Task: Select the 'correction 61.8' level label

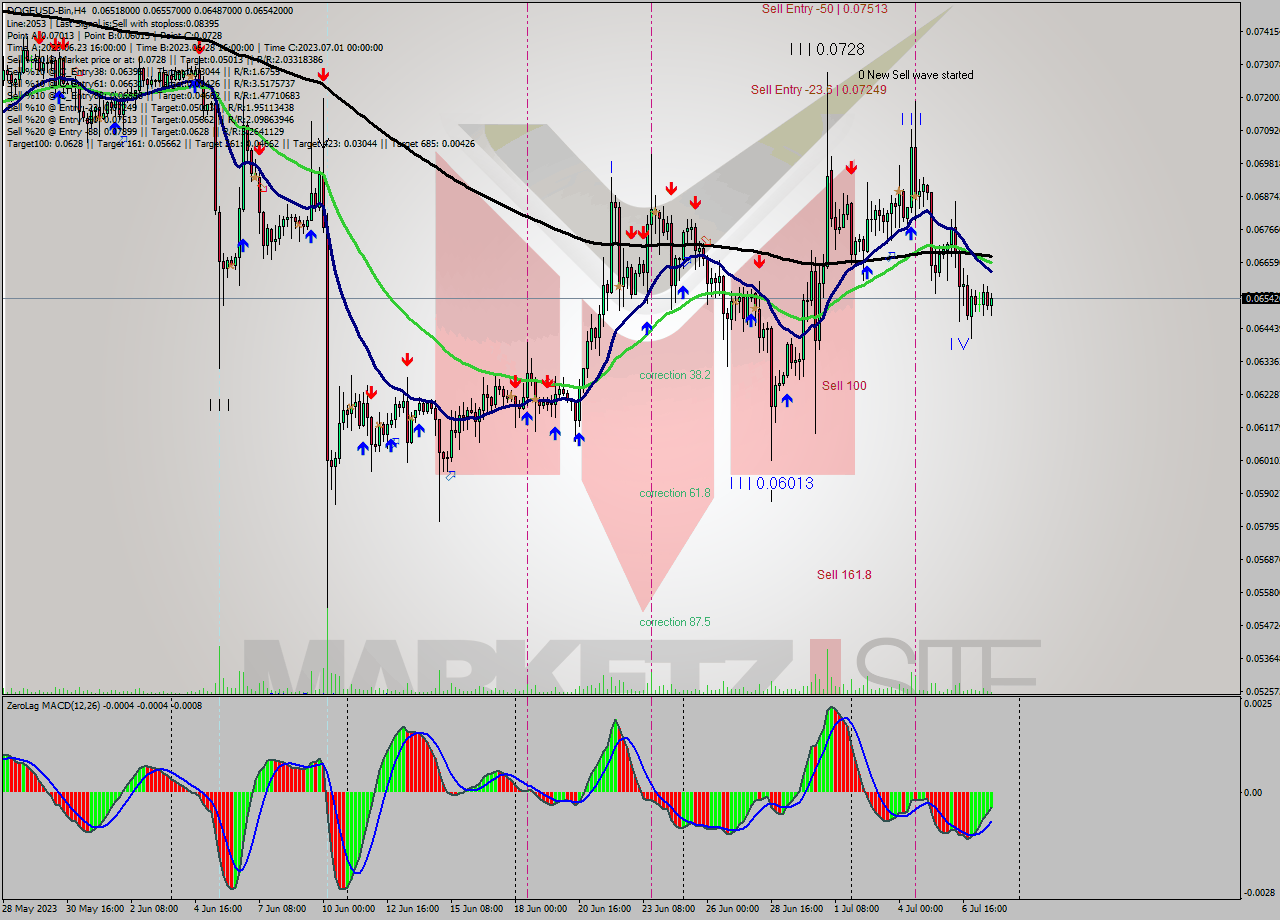Action: (675, 493)
